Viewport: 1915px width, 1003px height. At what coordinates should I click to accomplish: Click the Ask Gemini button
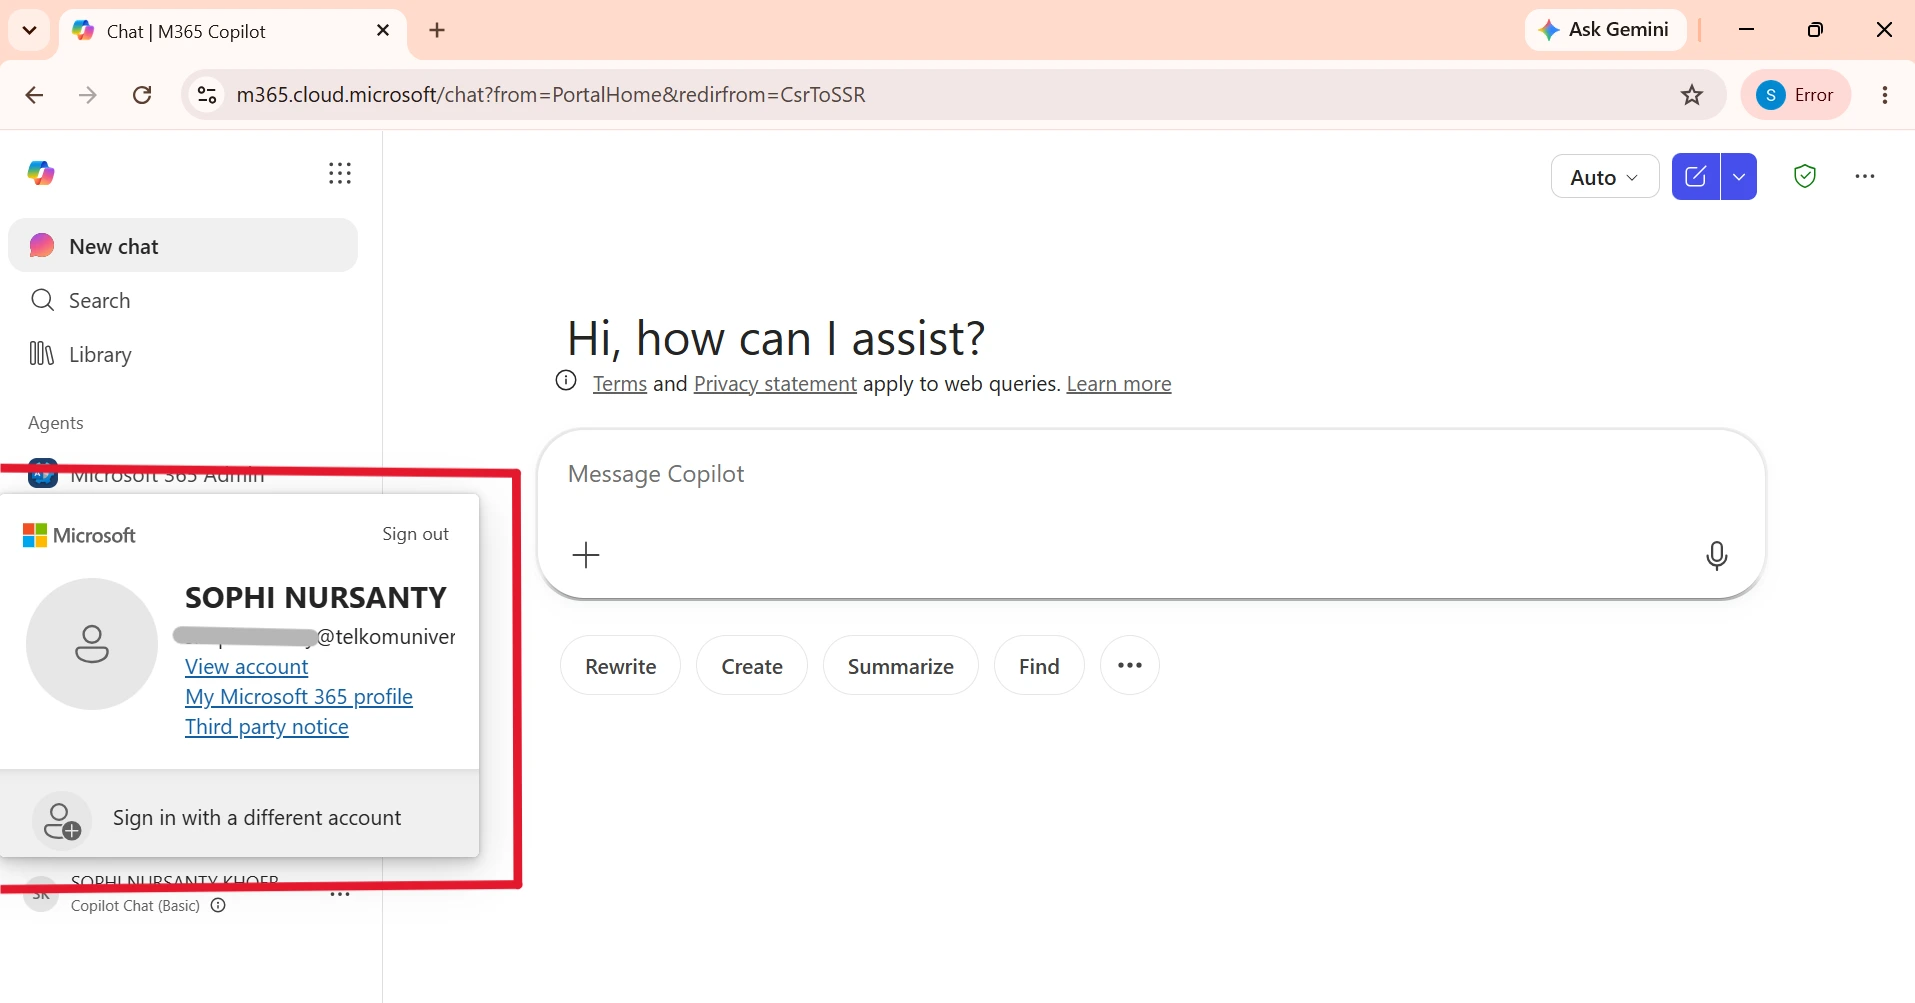coord(1606,30)
